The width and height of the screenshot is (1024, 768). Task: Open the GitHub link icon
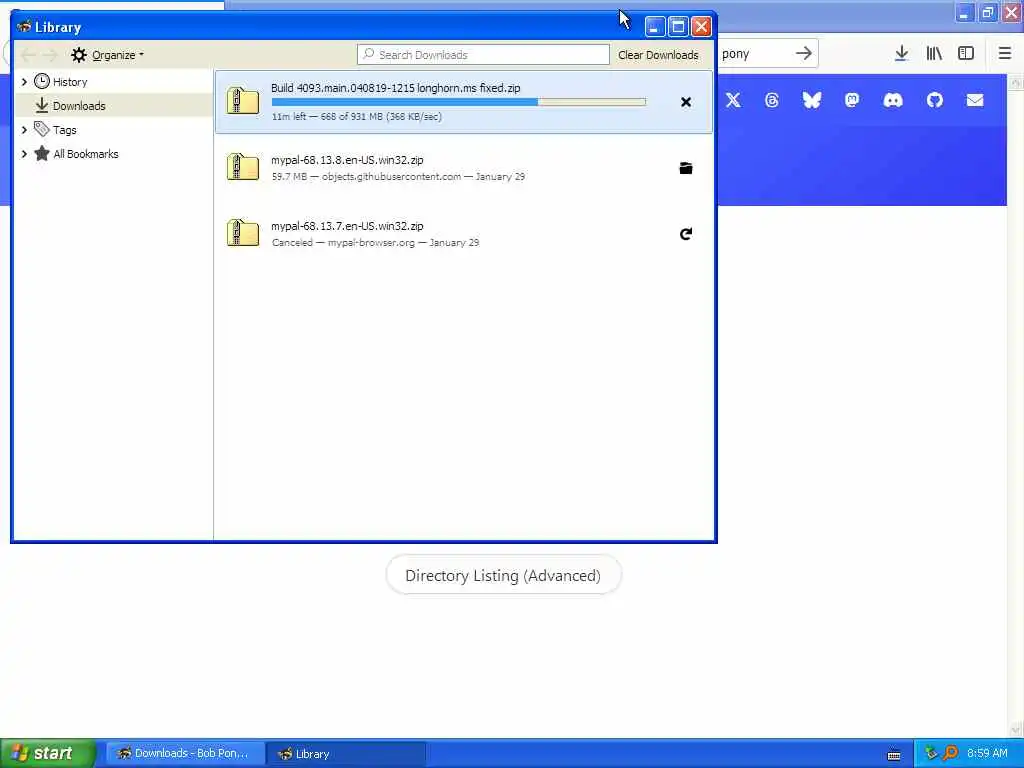coord(935,100)
